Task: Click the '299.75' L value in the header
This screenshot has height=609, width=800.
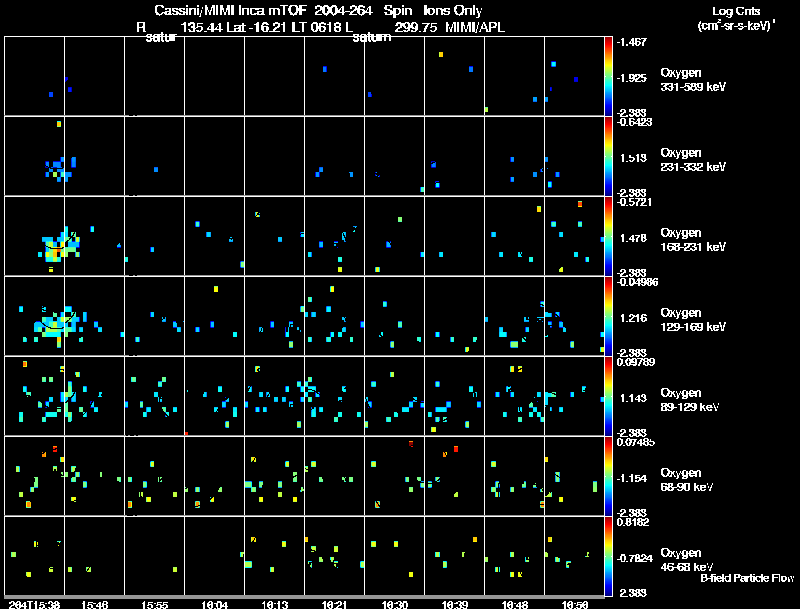Action: 415,28
